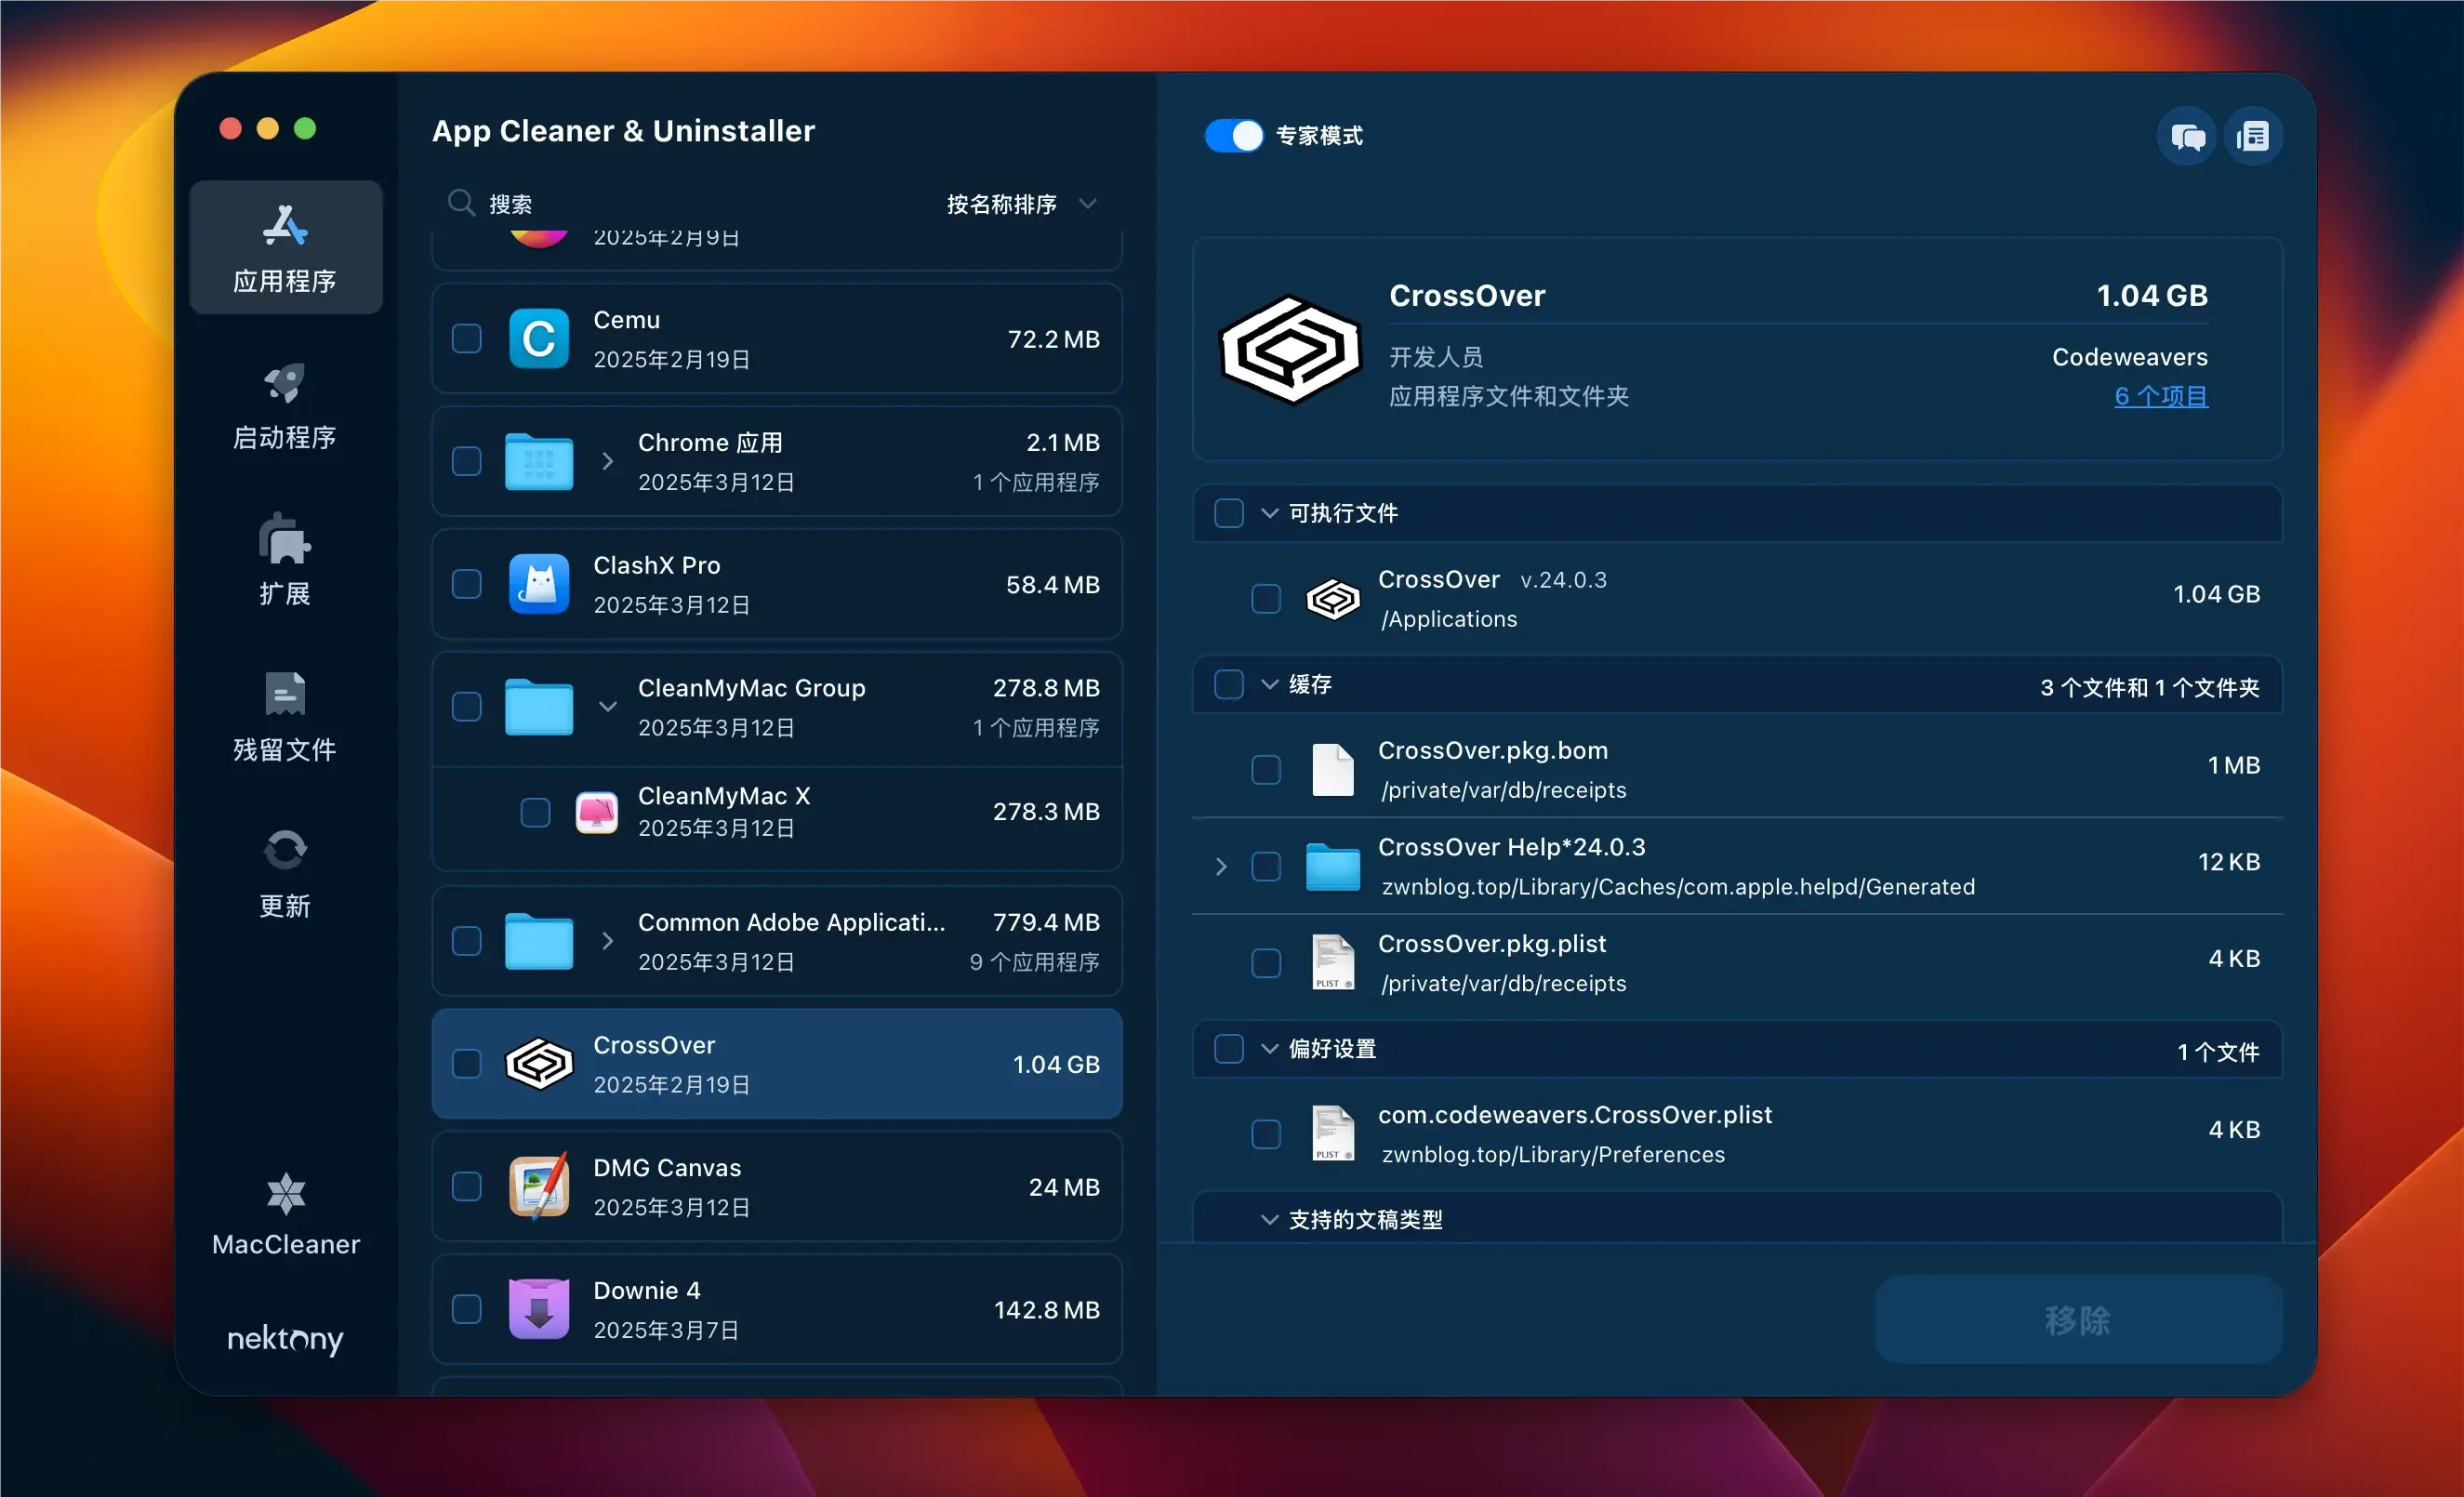Tick the CleanMyMac Group checkbox
2464x1497 pixels.
[467, 707]
